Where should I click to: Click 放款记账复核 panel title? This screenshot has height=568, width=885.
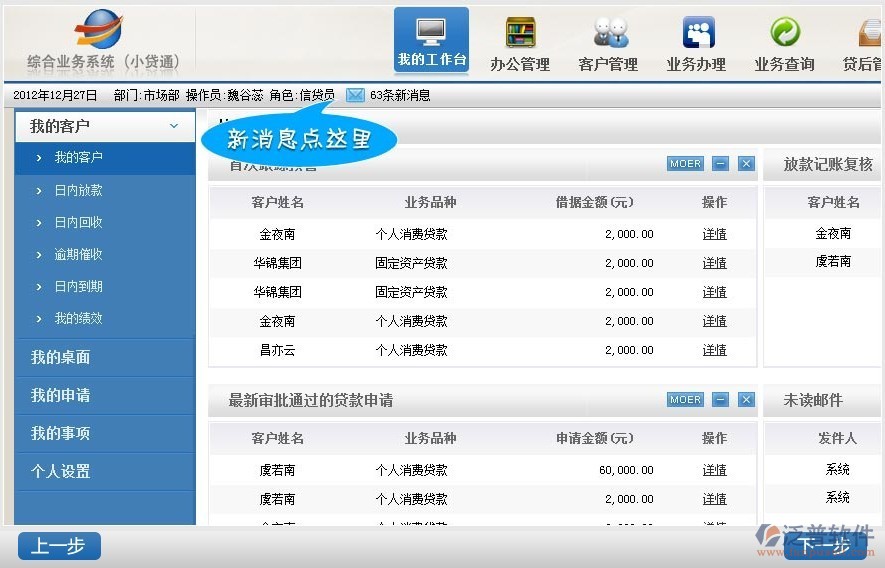pos(828,164)
